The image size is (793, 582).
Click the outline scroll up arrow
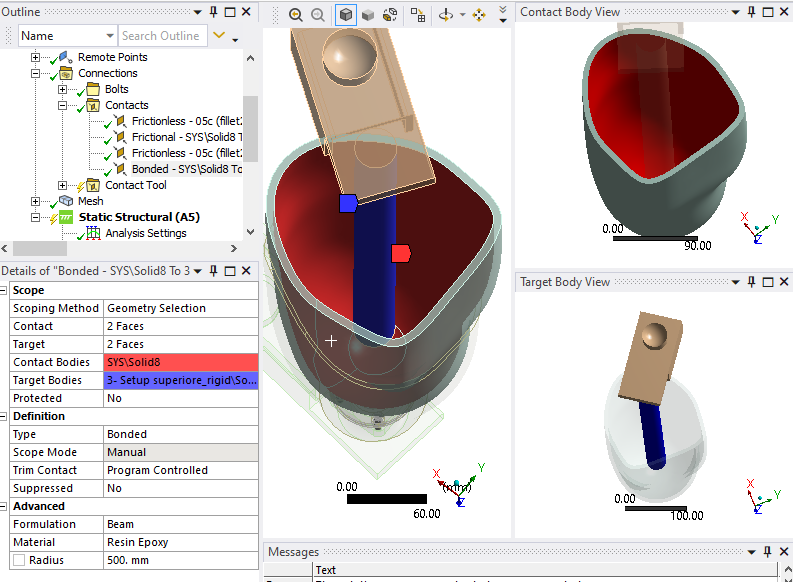point(250,58)
